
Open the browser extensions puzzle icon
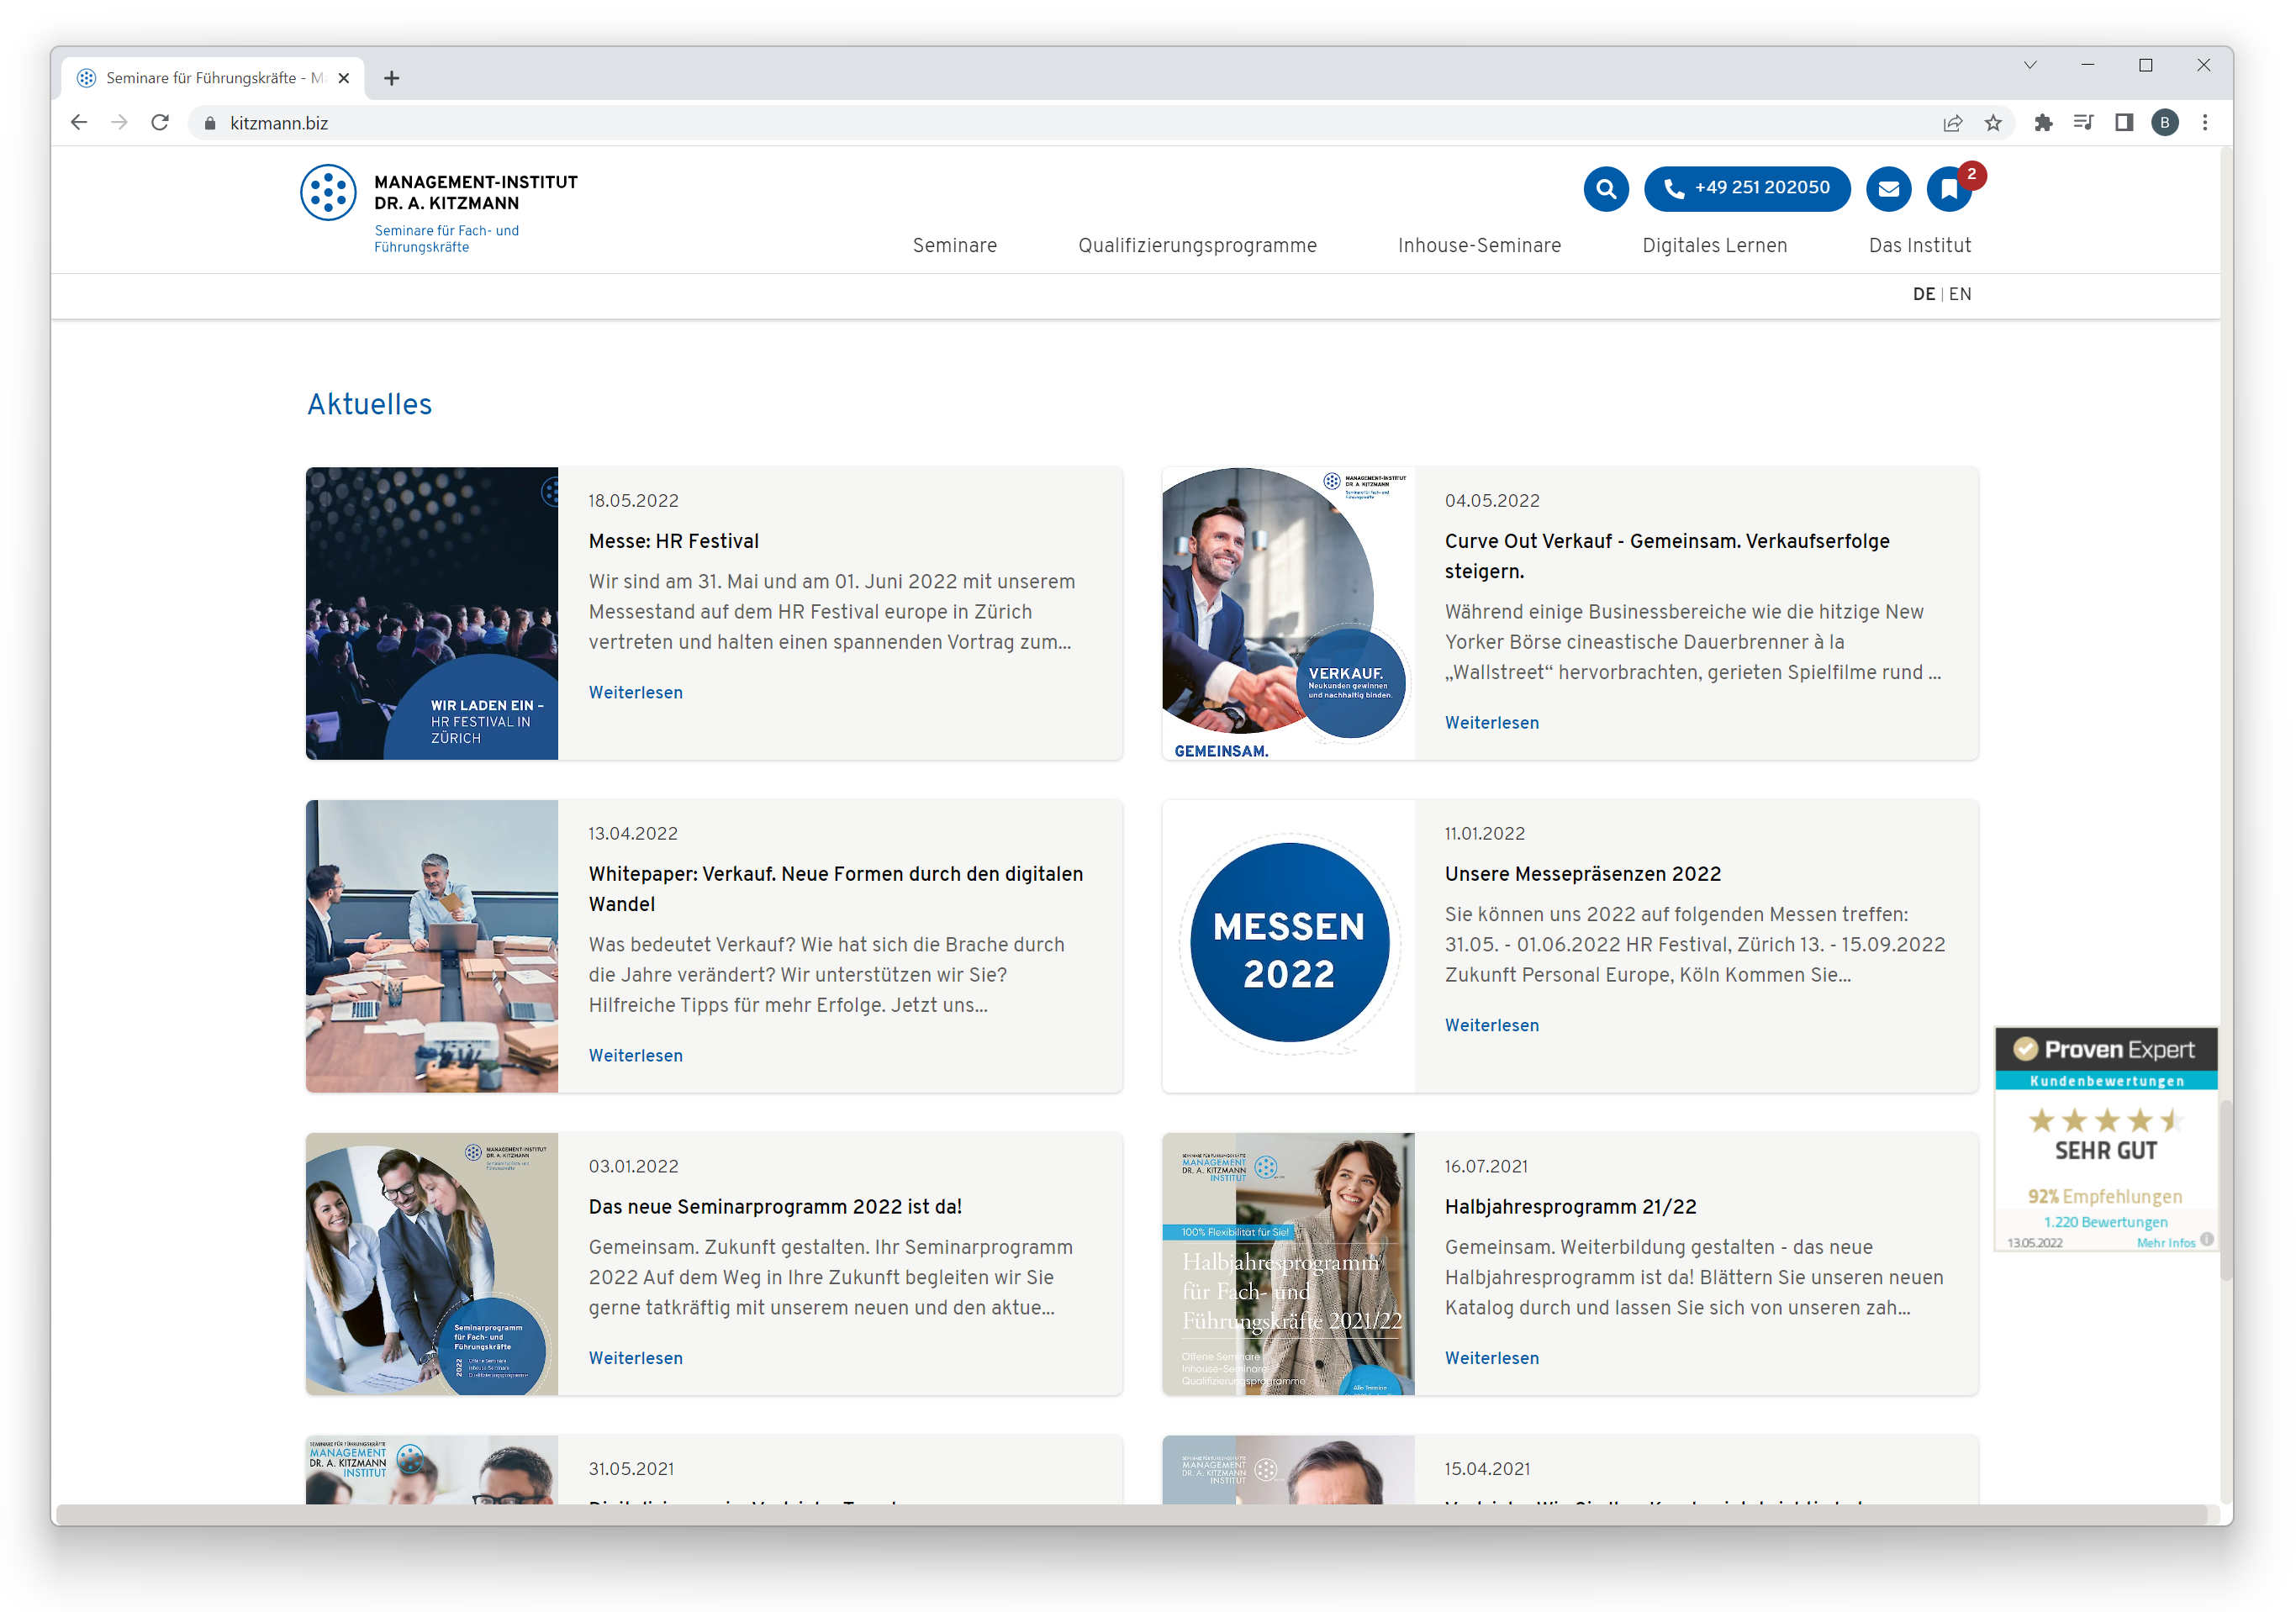tap(2043, 122)
